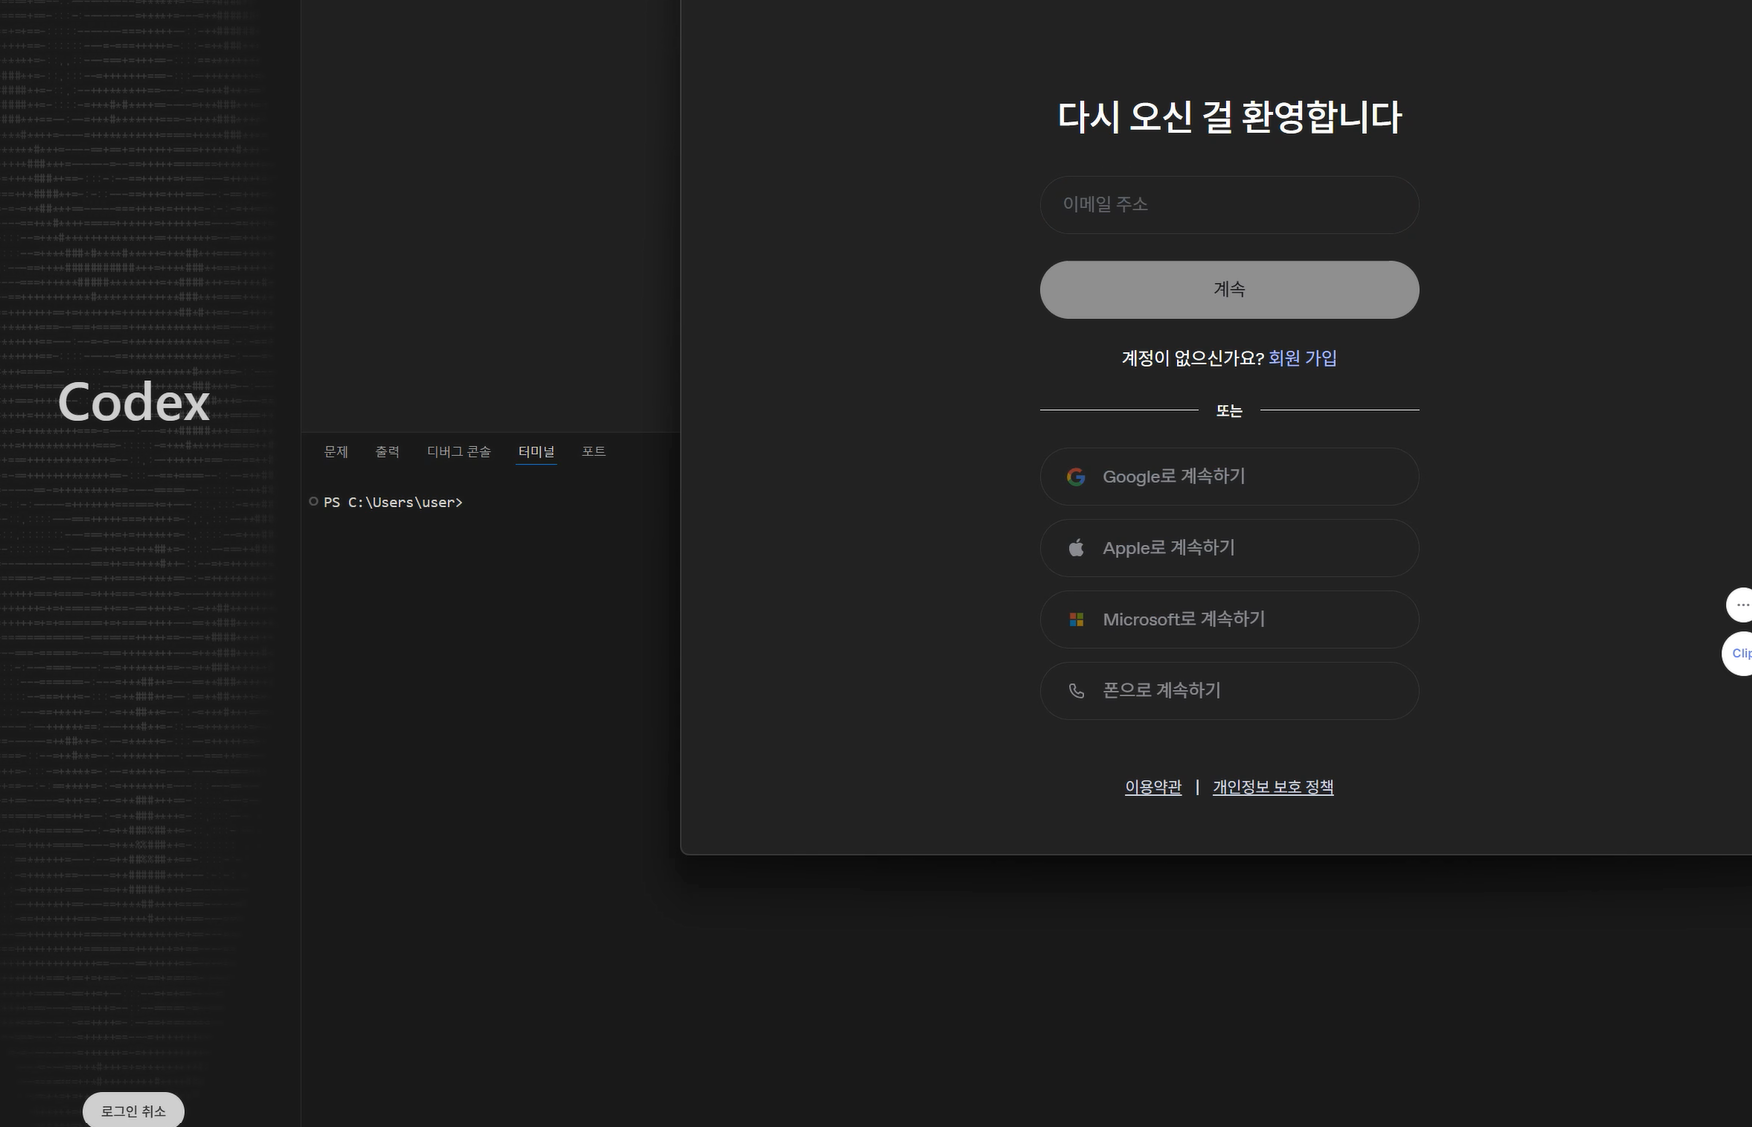Open the 포트 tab
This screenshot has height=1127, width=1752.
pos(594,452)
